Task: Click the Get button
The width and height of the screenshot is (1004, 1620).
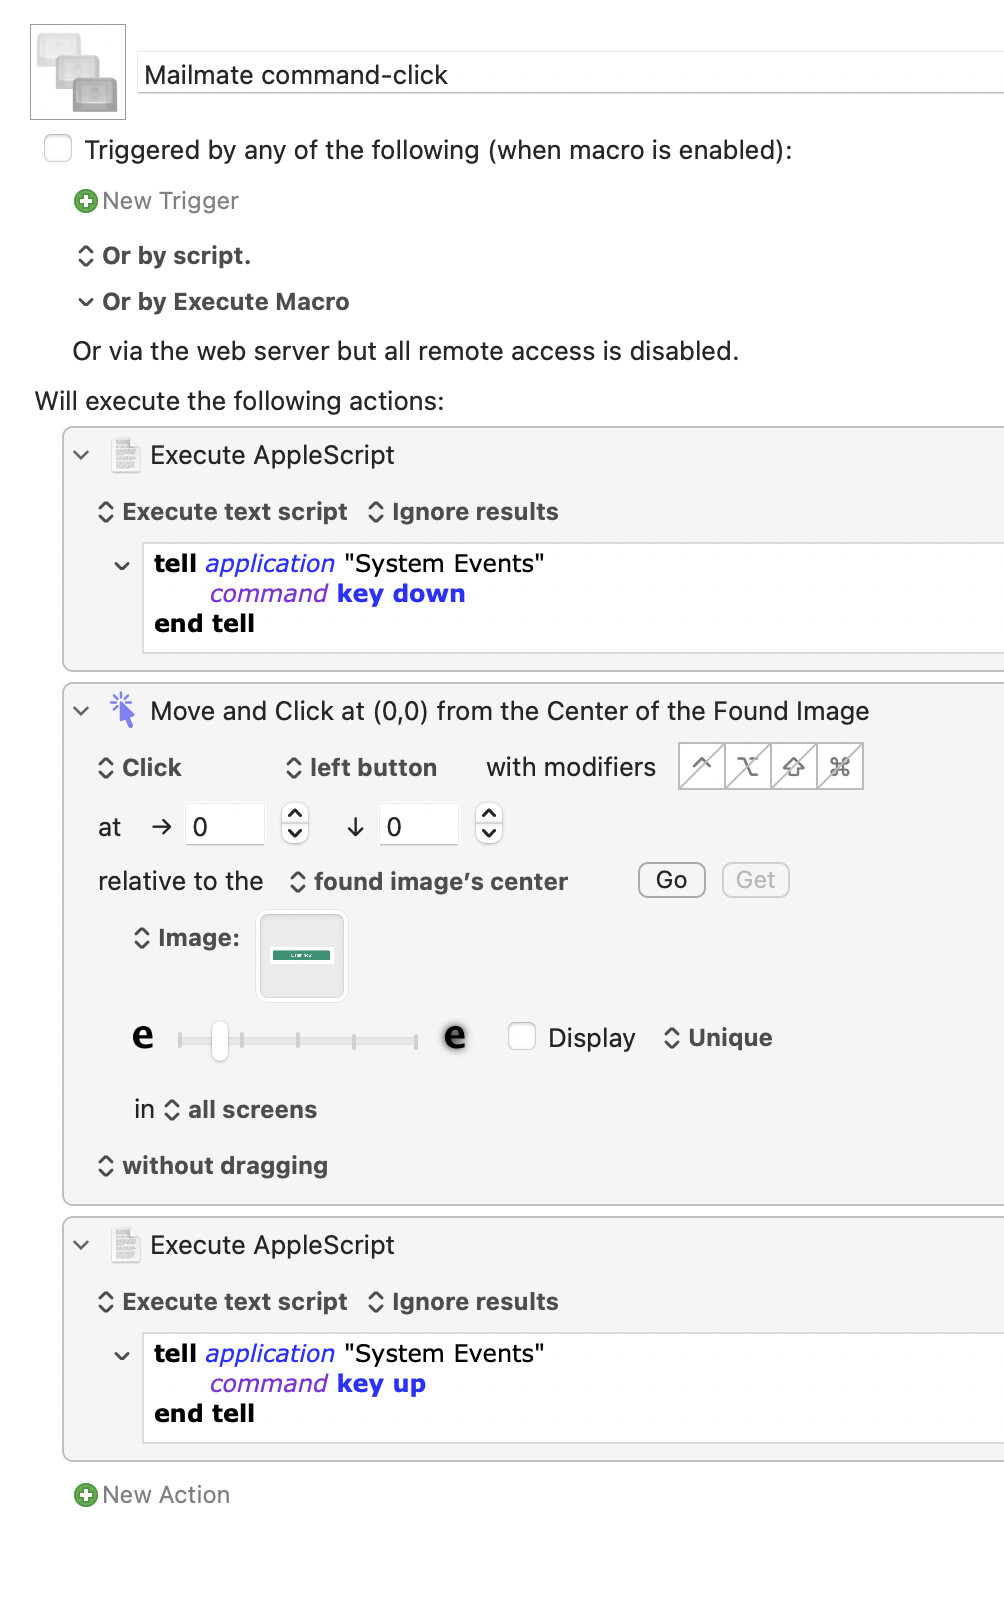Action: pos(756,880)
